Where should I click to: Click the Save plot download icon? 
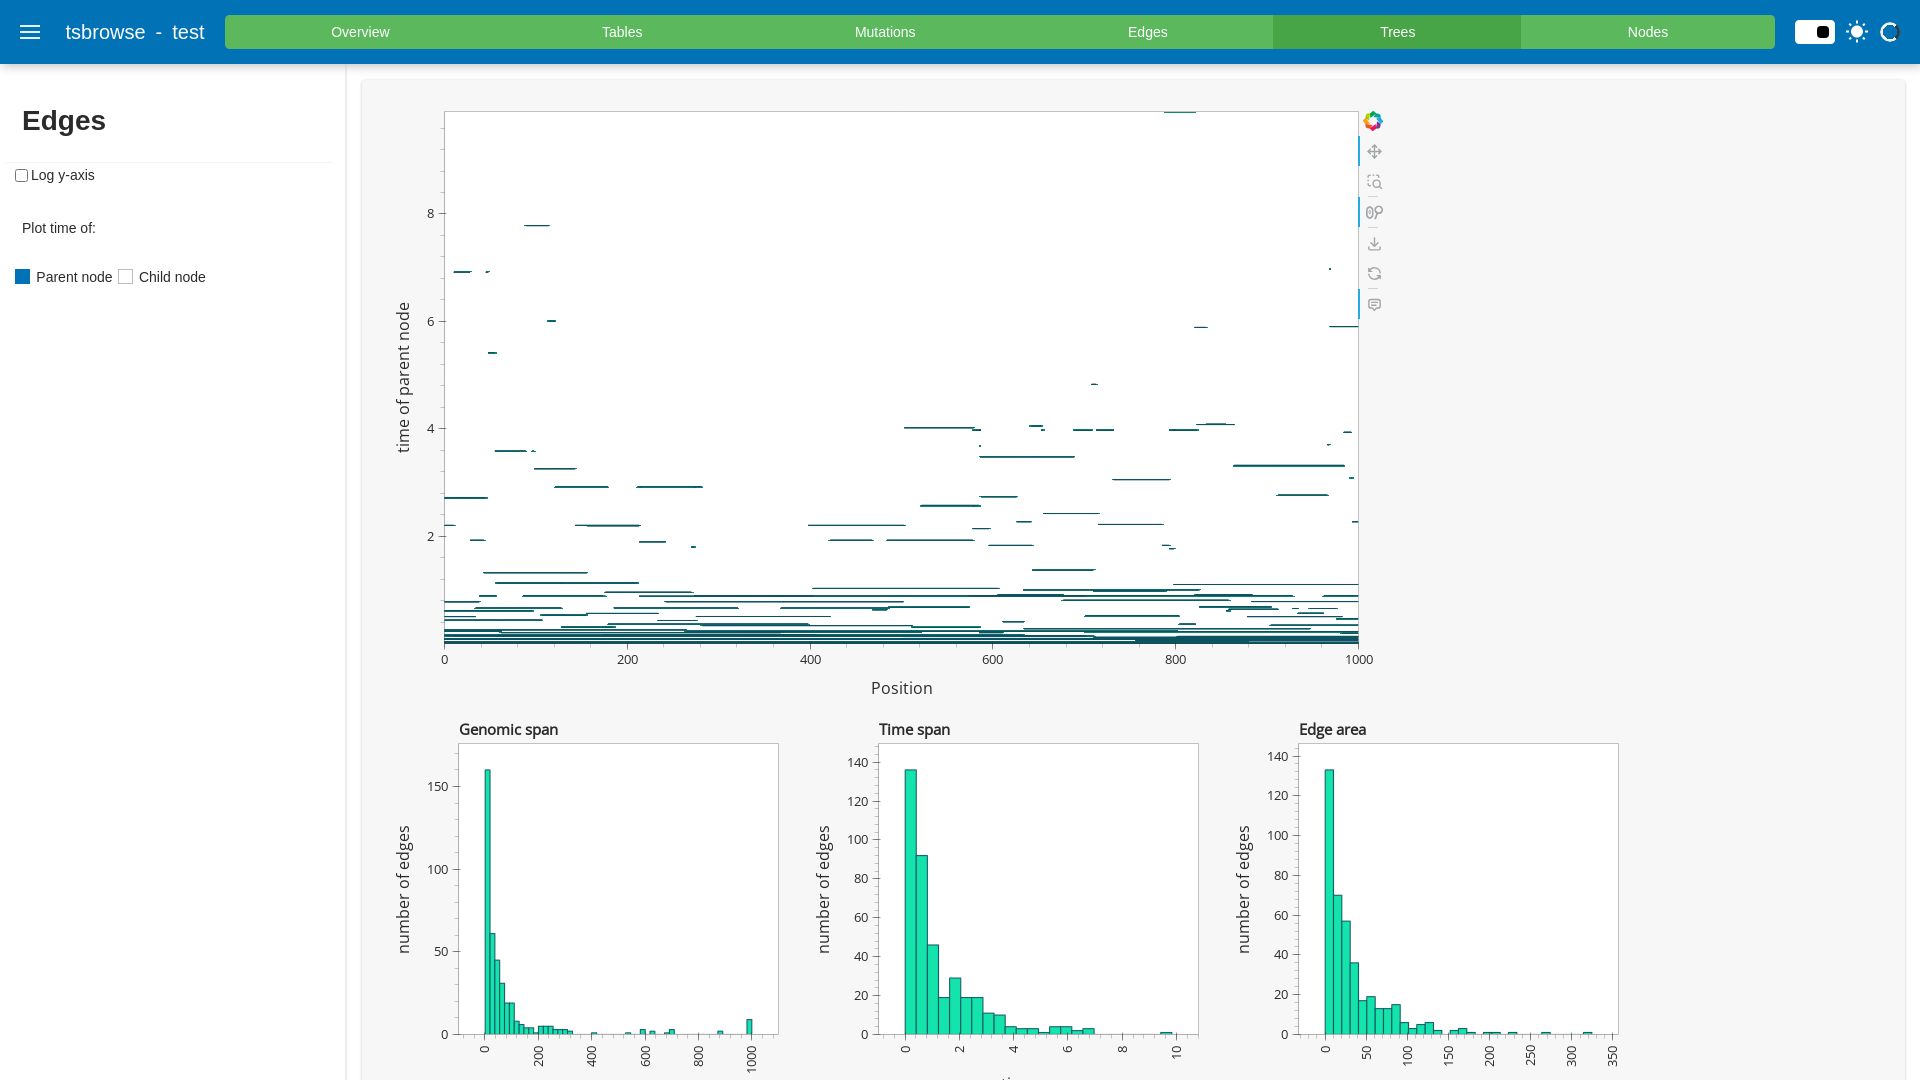[x=1374, y=244]
